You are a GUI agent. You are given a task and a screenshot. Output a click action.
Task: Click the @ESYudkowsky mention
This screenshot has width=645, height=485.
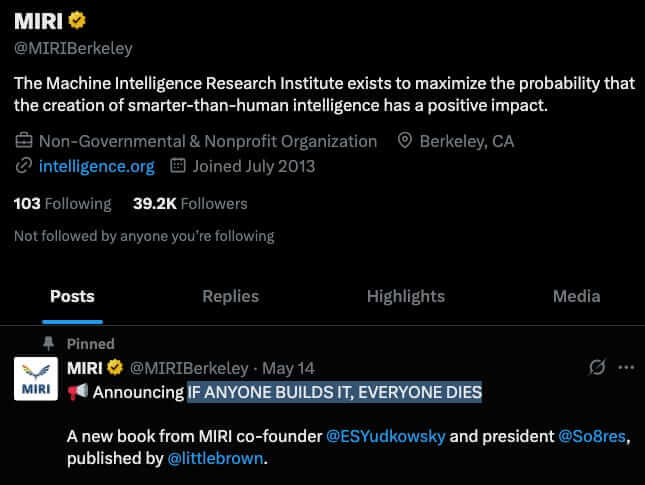click(x=385, y=436)
